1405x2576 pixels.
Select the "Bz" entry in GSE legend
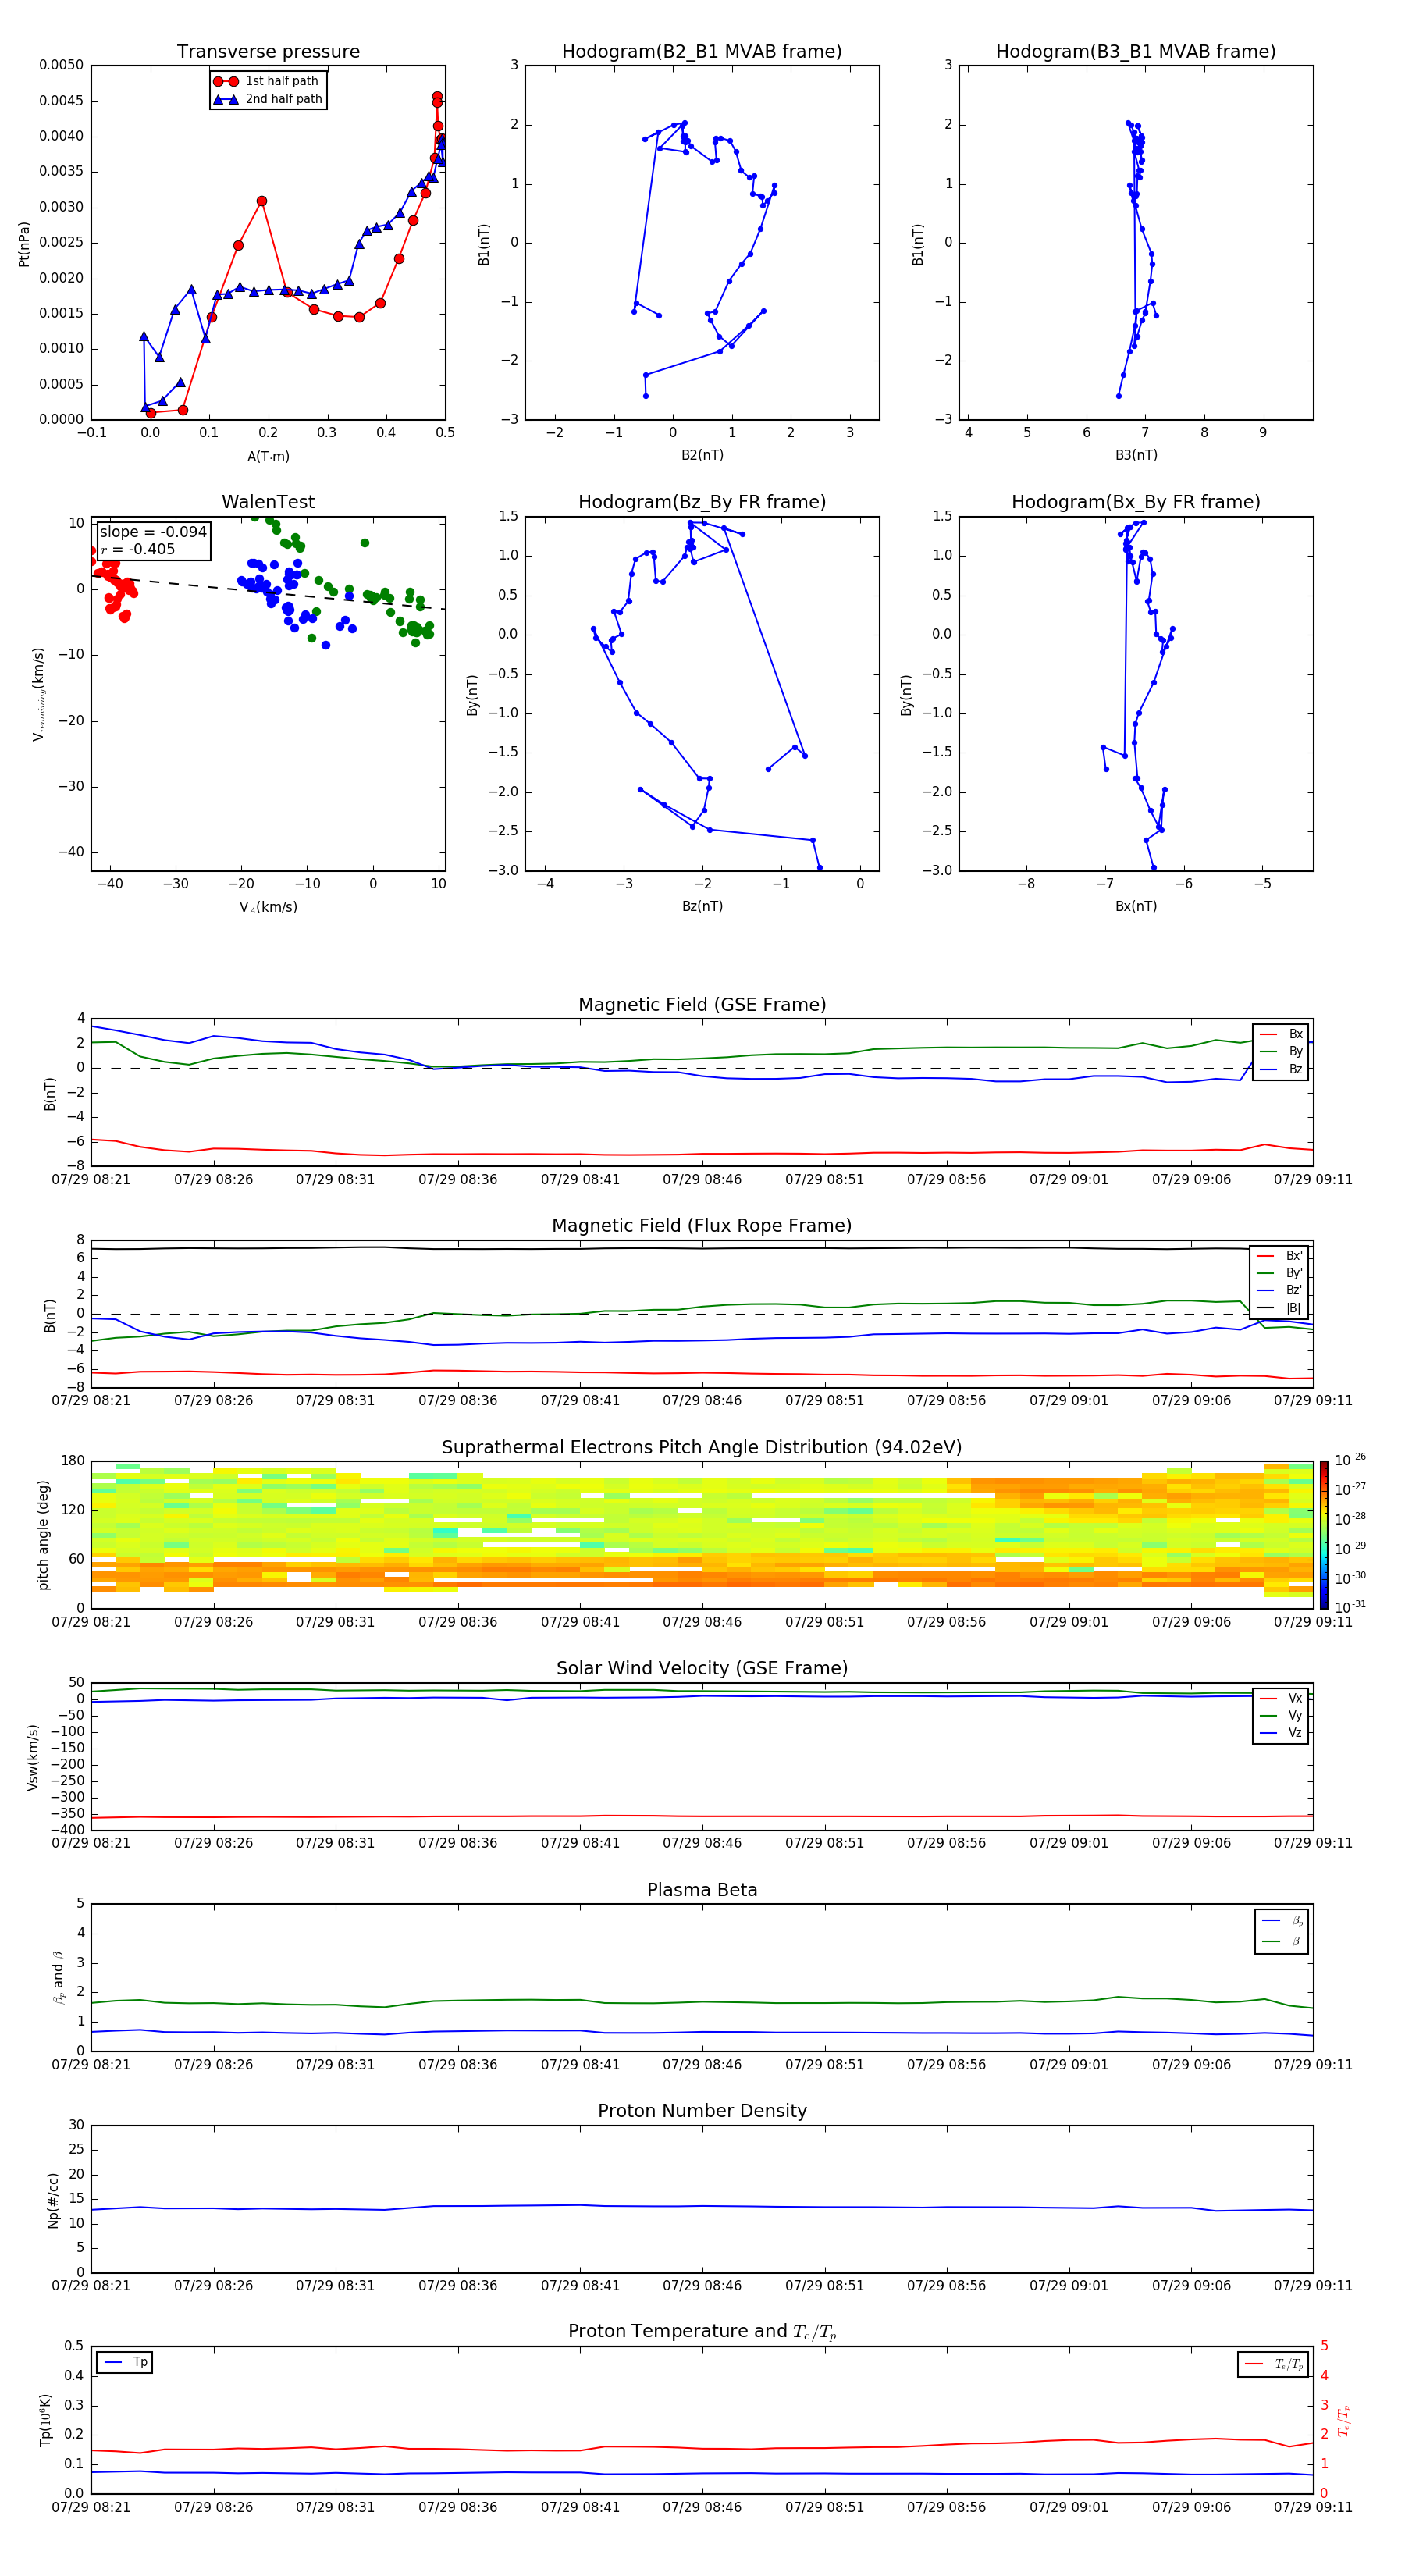pos(1281,1069)
